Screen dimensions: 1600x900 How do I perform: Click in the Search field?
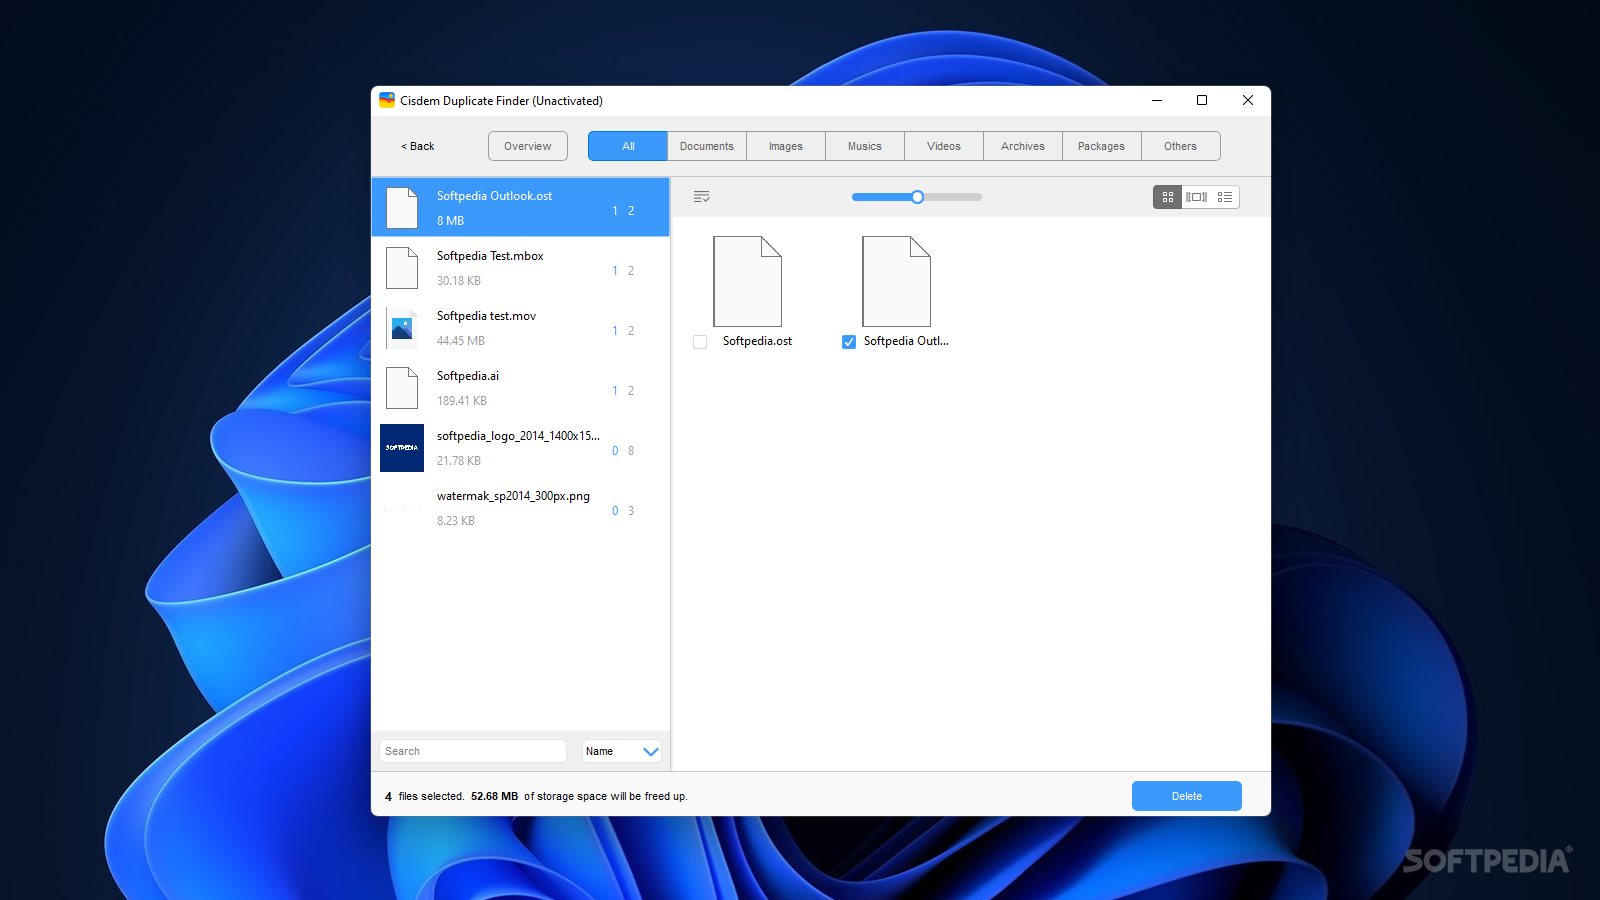coord(473,751)
